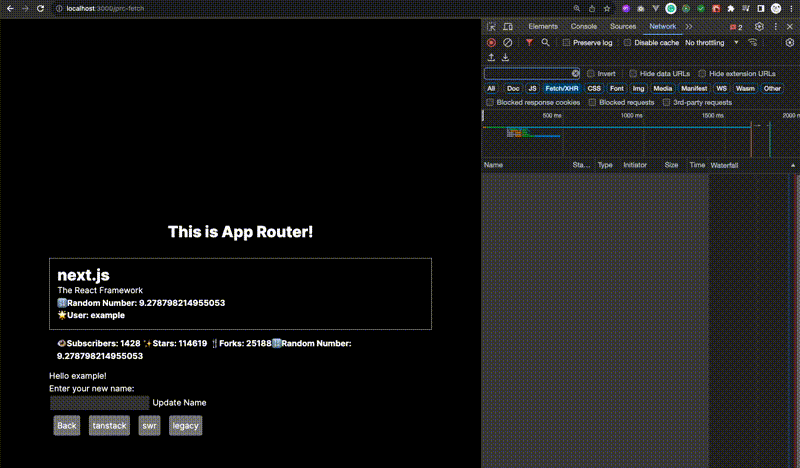Tick the Invert filter checkbox
Image resolution: width=800 pixels, height=468 pixels.
pyautogui.click(x=591, y=73)
